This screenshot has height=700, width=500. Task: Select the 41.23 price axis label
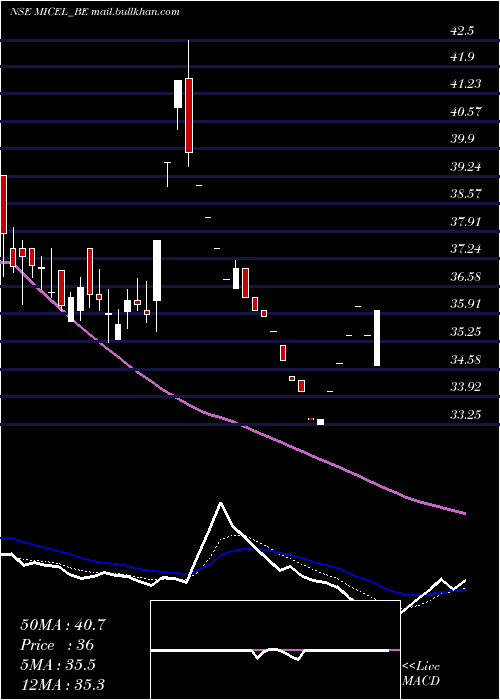pyautogui.click(x=466, y=84)
